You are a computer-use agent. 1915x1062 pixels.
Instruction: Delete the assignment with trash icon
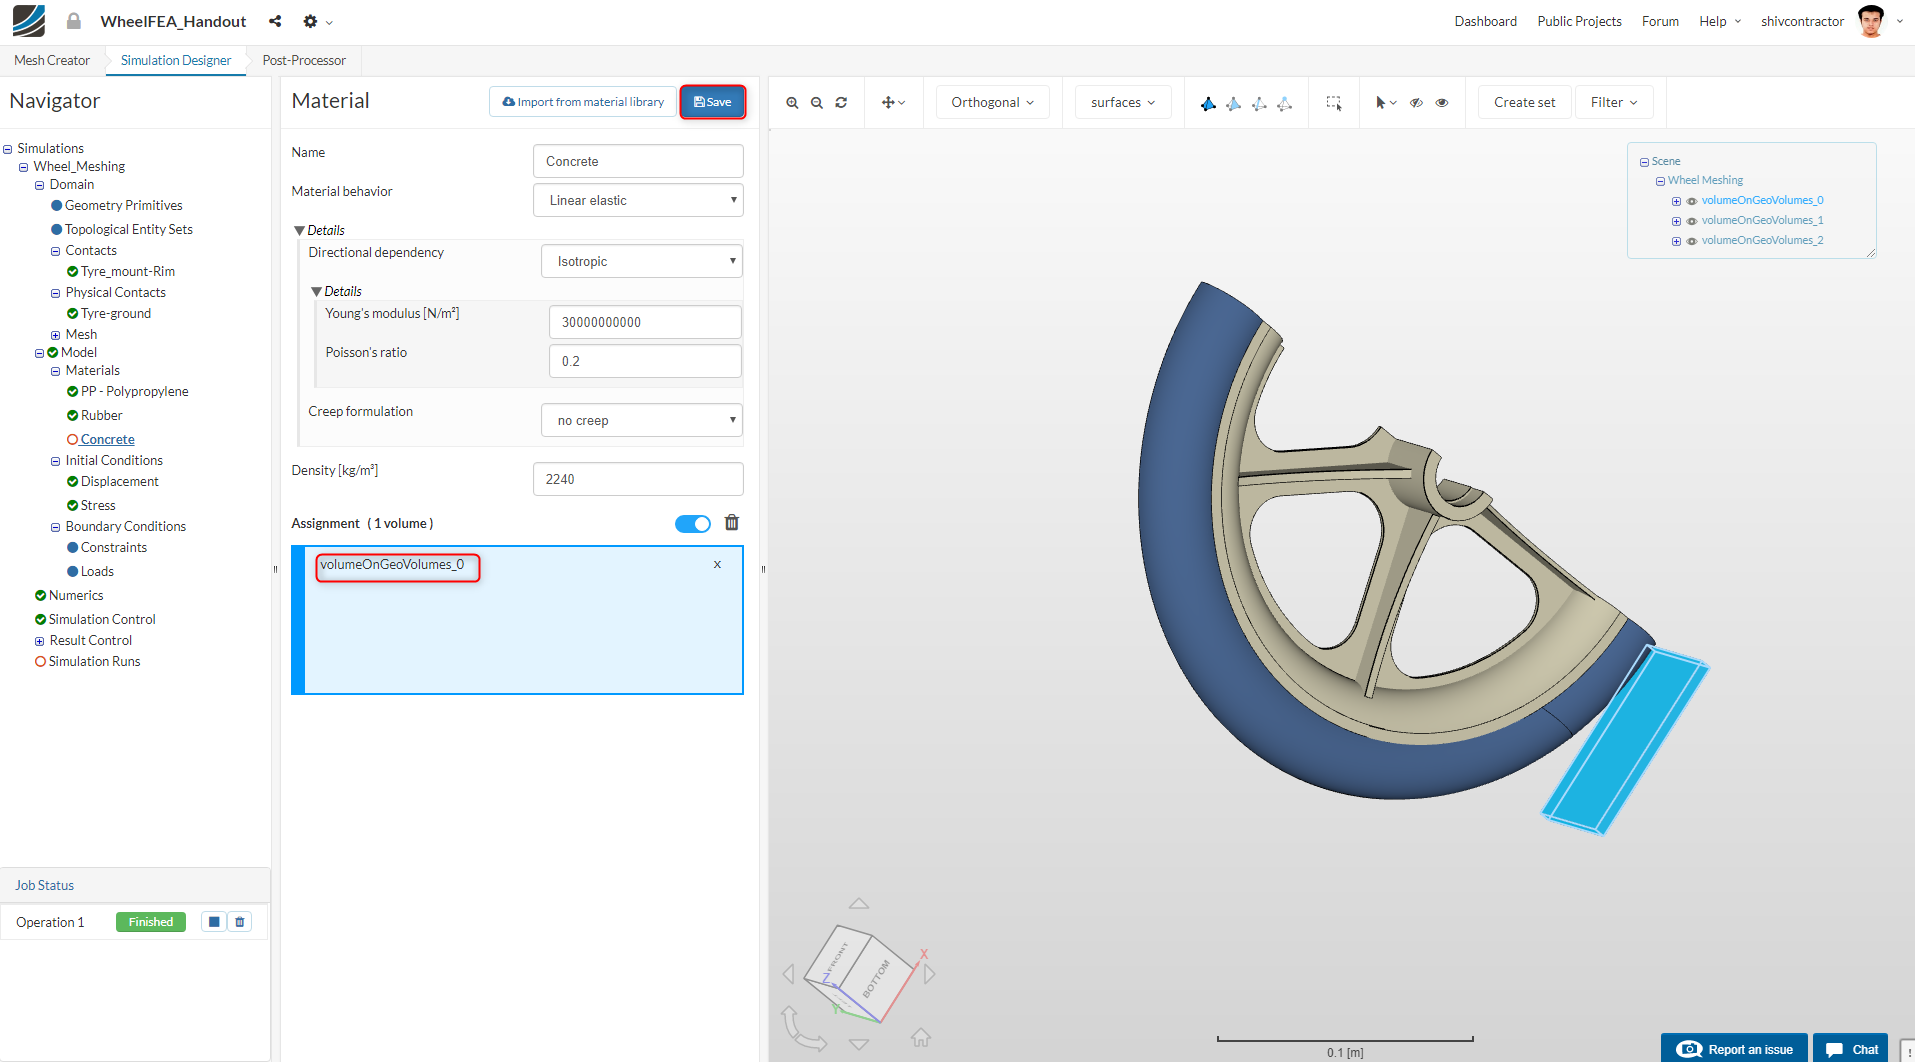732,523
